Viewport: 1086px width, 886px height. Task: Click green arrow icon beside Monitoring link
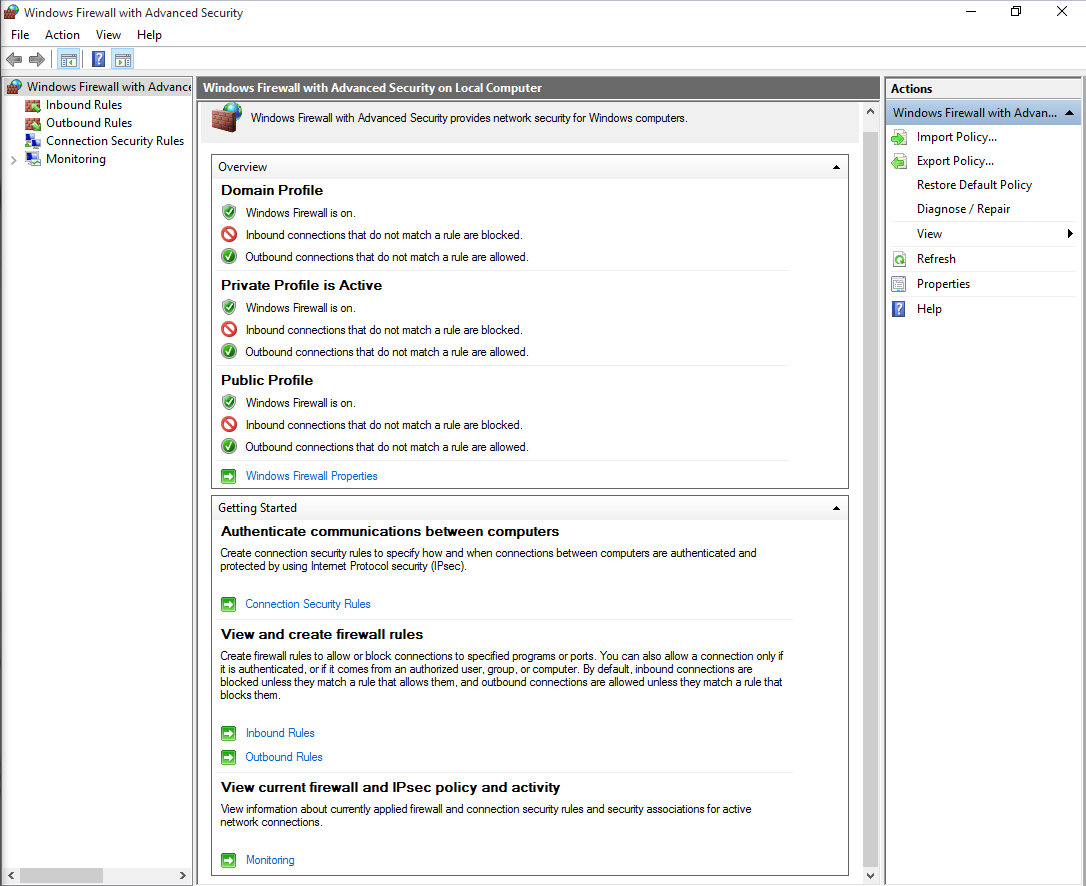[229, 860]
